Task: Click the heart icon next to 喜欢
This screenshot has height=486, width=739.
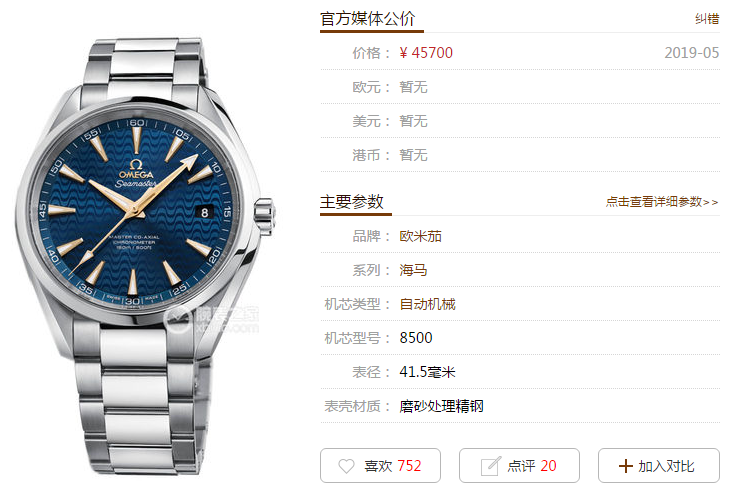Action: tap(346, 466)
